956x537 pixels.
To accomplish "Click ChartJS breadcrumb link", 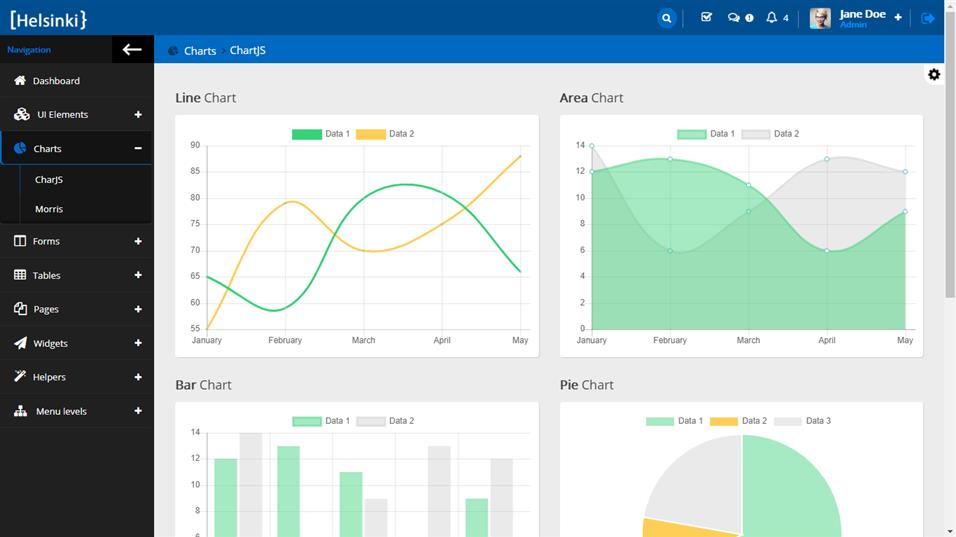I will coord(248,50).
